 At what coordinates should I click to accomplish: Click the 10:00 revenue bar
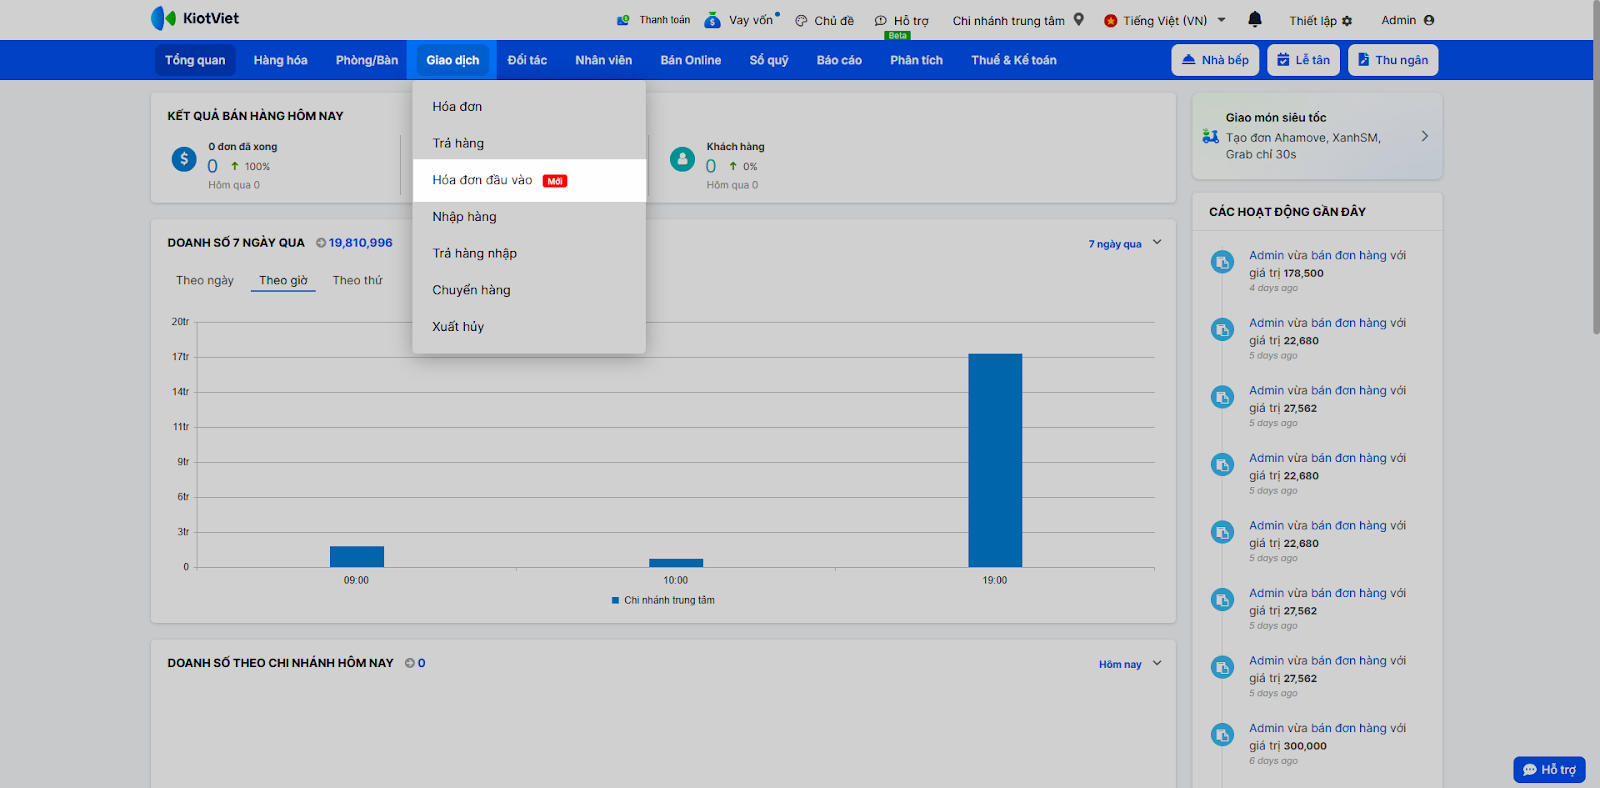[676, 563]
